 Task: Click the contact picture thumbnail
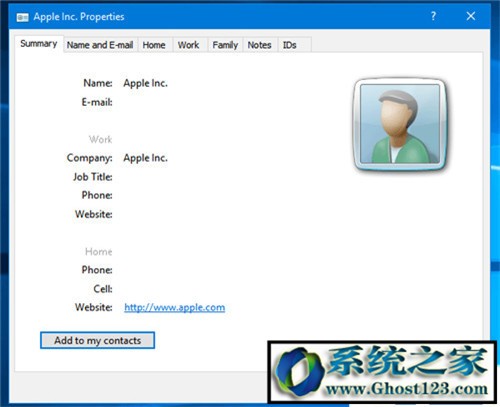(x=400, y=125)
